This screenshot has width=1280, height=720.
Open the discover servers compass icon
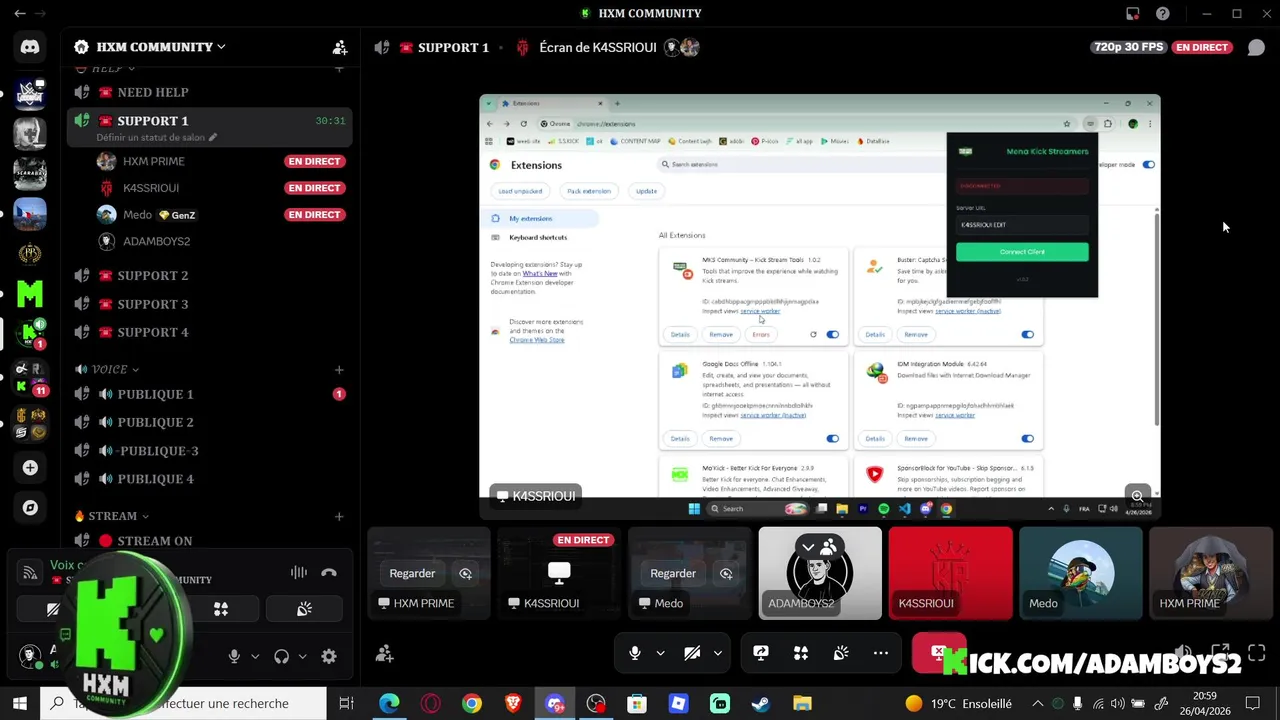(30, 508)
